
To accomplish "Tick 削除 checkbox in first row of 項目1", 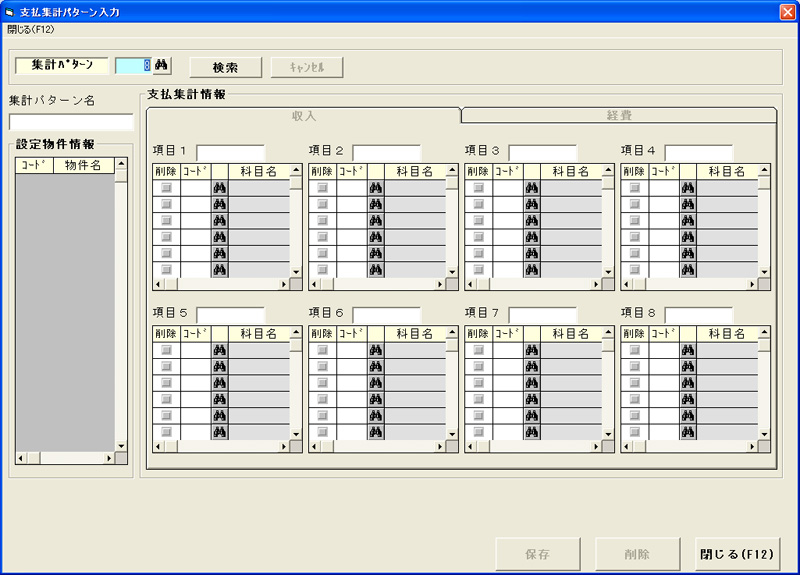I will [166, 188].
